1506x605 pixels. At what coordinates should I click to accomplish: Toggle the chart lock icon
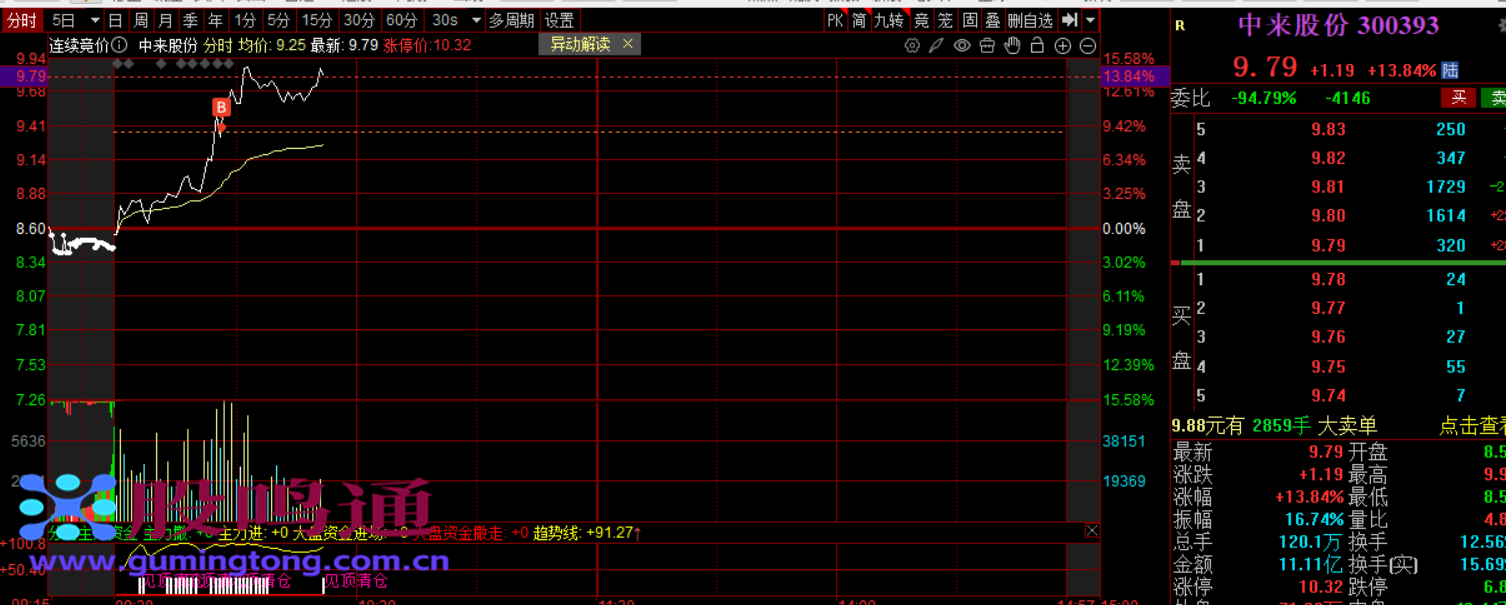coord(1038,45)
